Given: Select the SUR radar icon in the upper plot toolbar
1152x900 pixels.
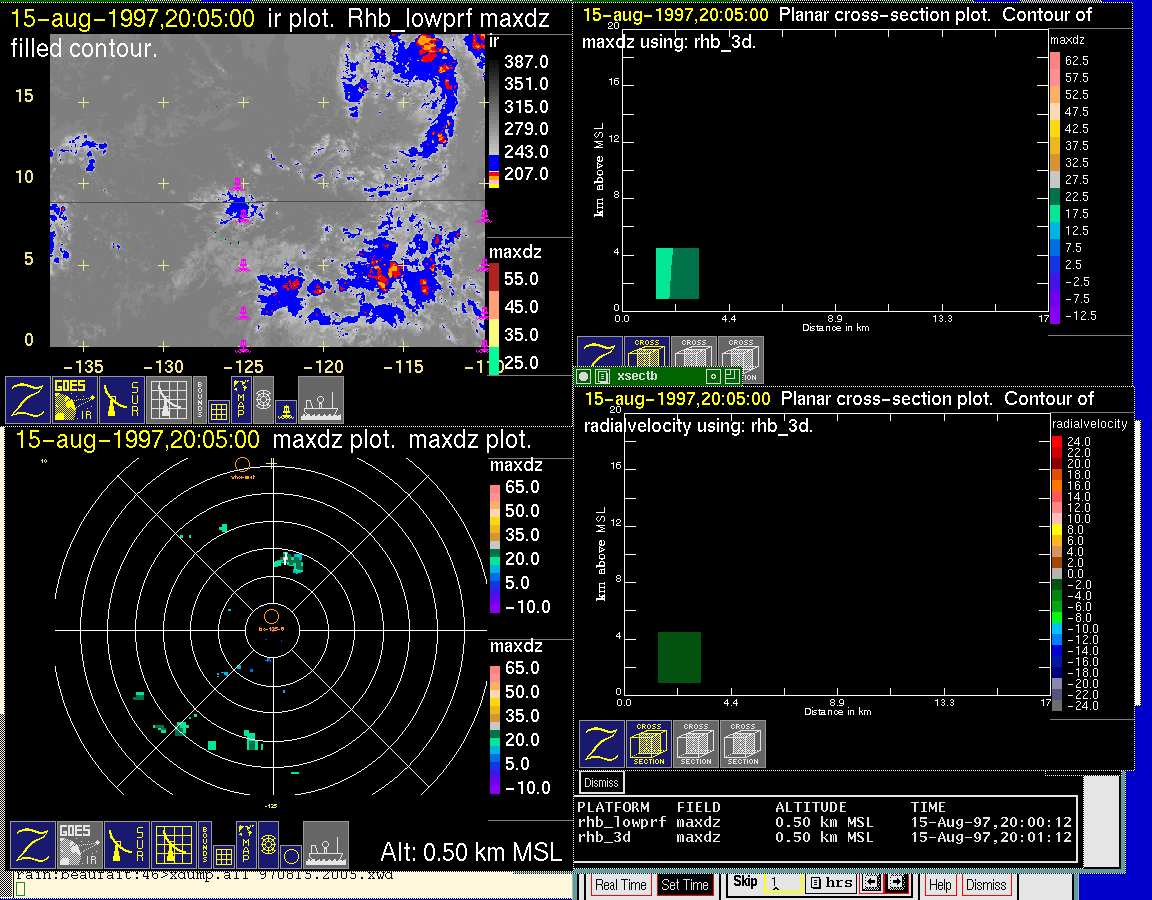Looking at the screenshot, I should tap(122, 400).
